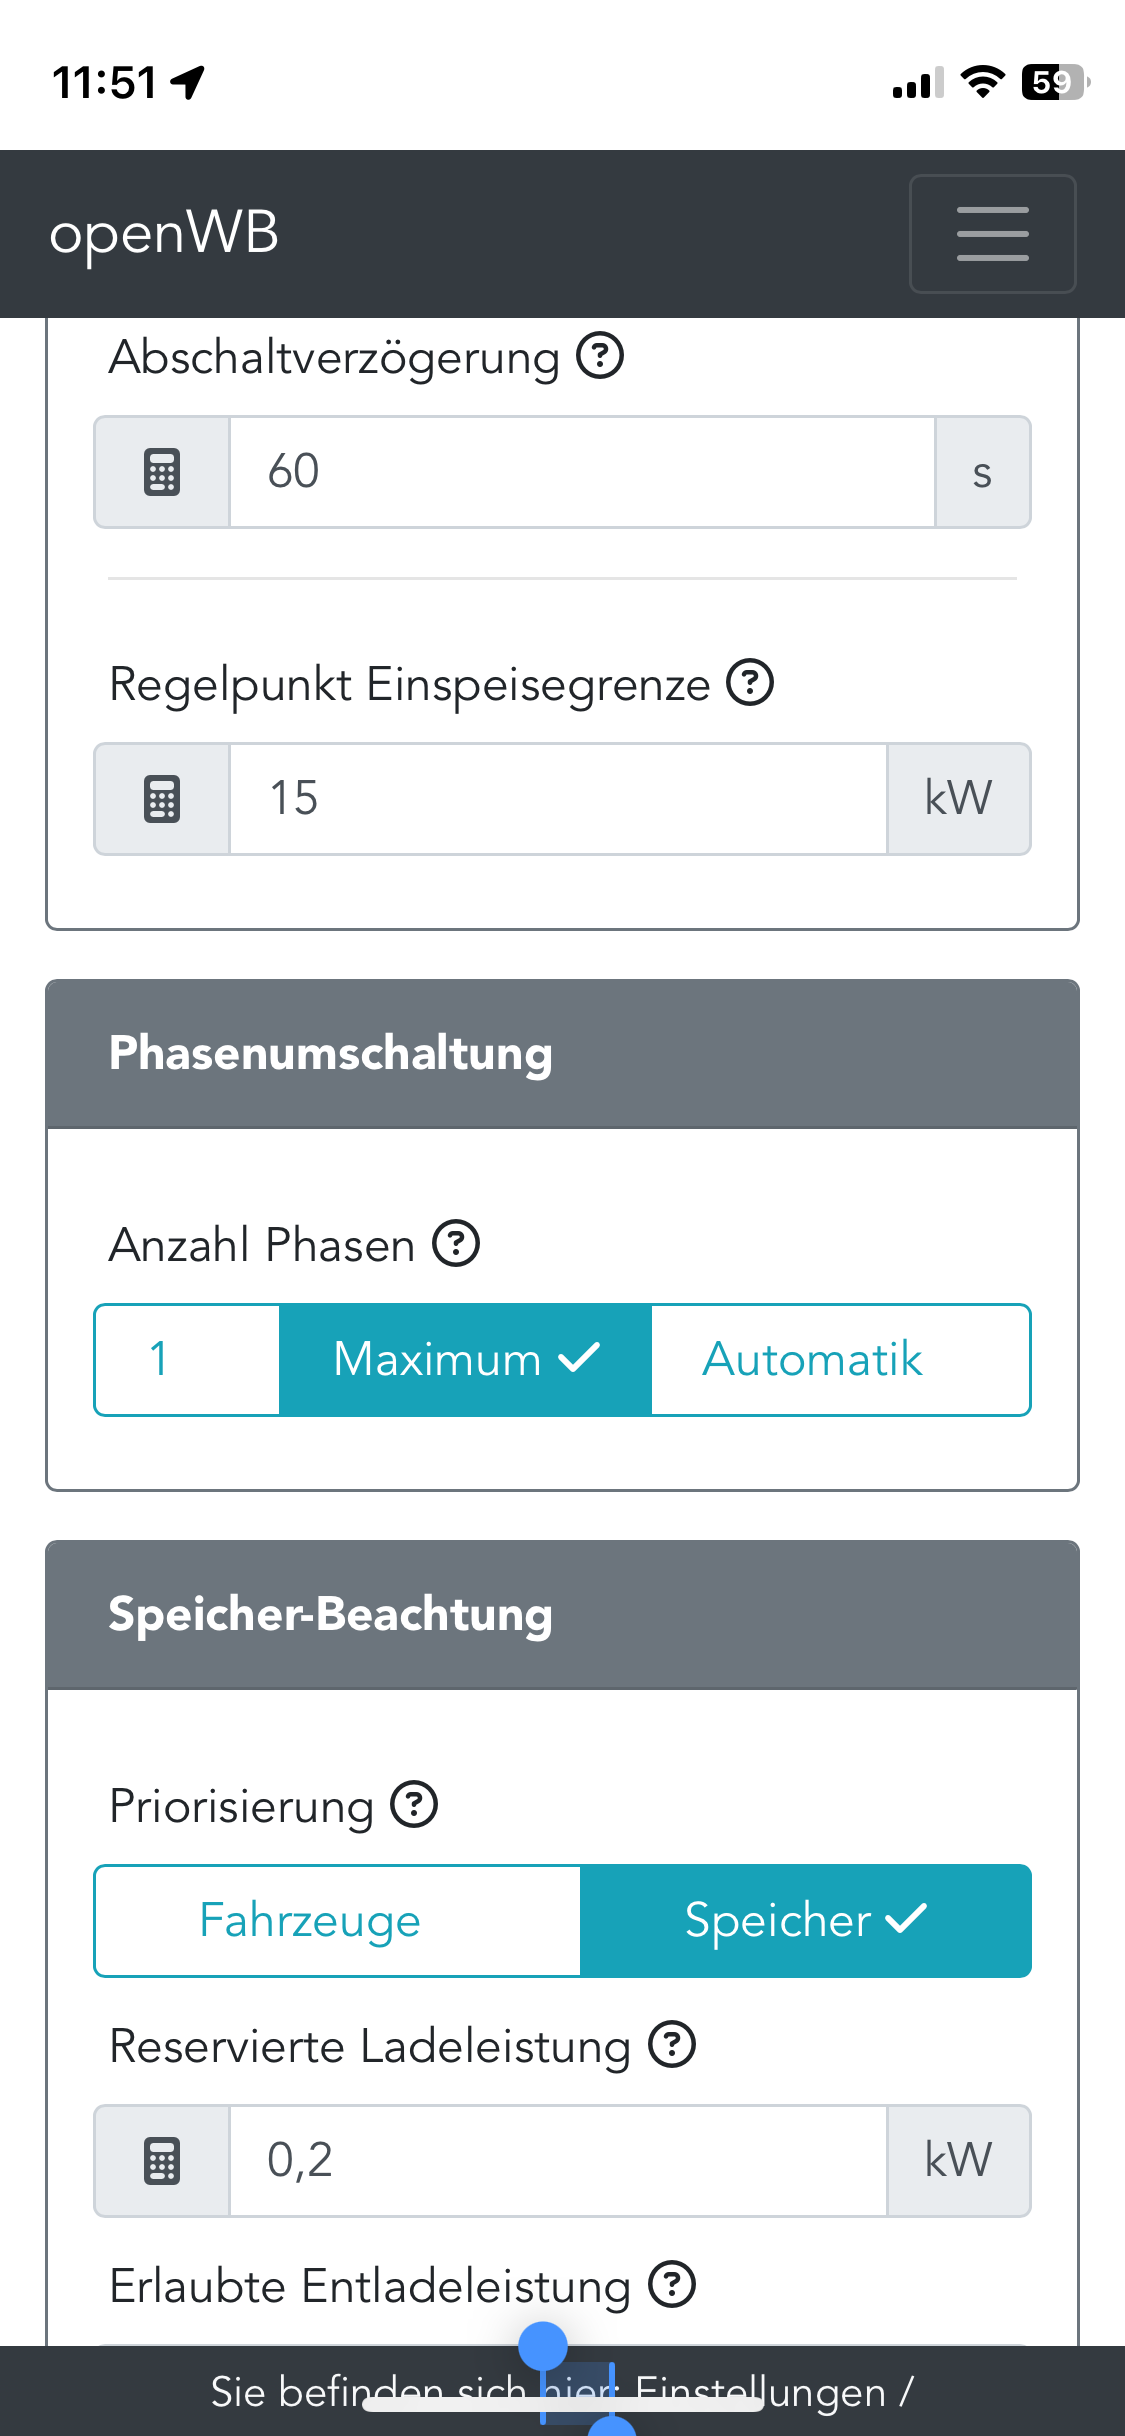Open help icon beside Anzahl Phasen
The height and width of the screenshot is (2436, 1125).
456,1244
